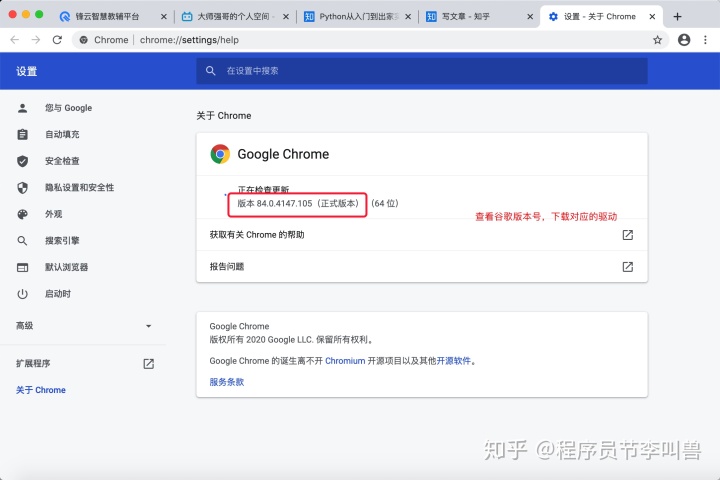Open a new tab with the plus button
This screenshot has height=480, width=720.
pyautogui.click(x=677, y=17)
